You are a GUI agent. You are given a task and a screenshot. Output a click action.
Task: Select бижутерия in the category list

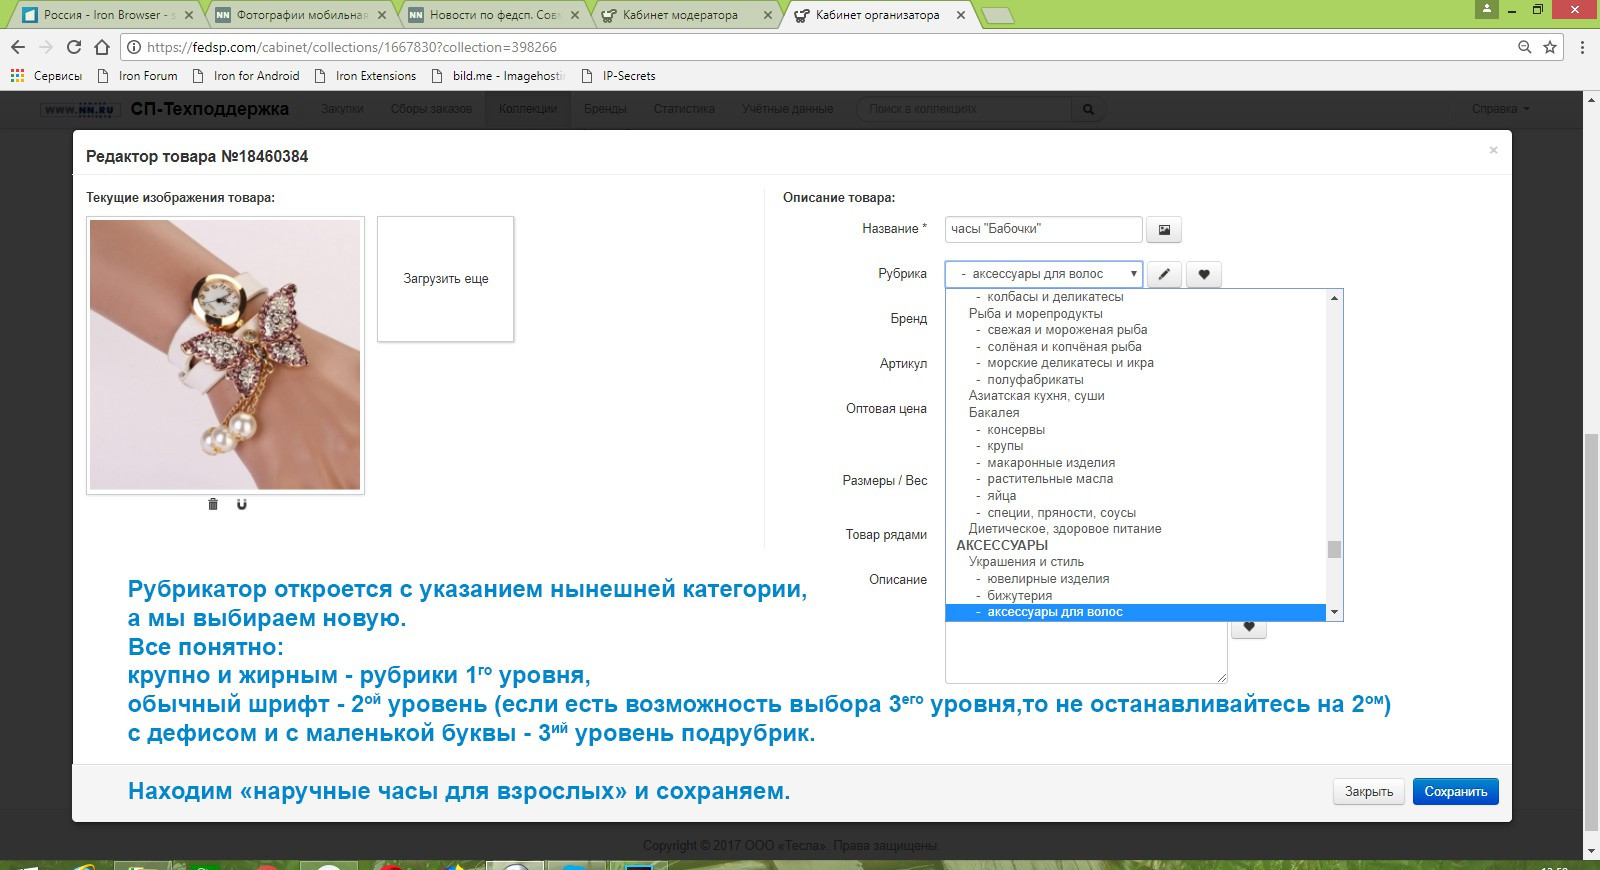coord(1019,596)
